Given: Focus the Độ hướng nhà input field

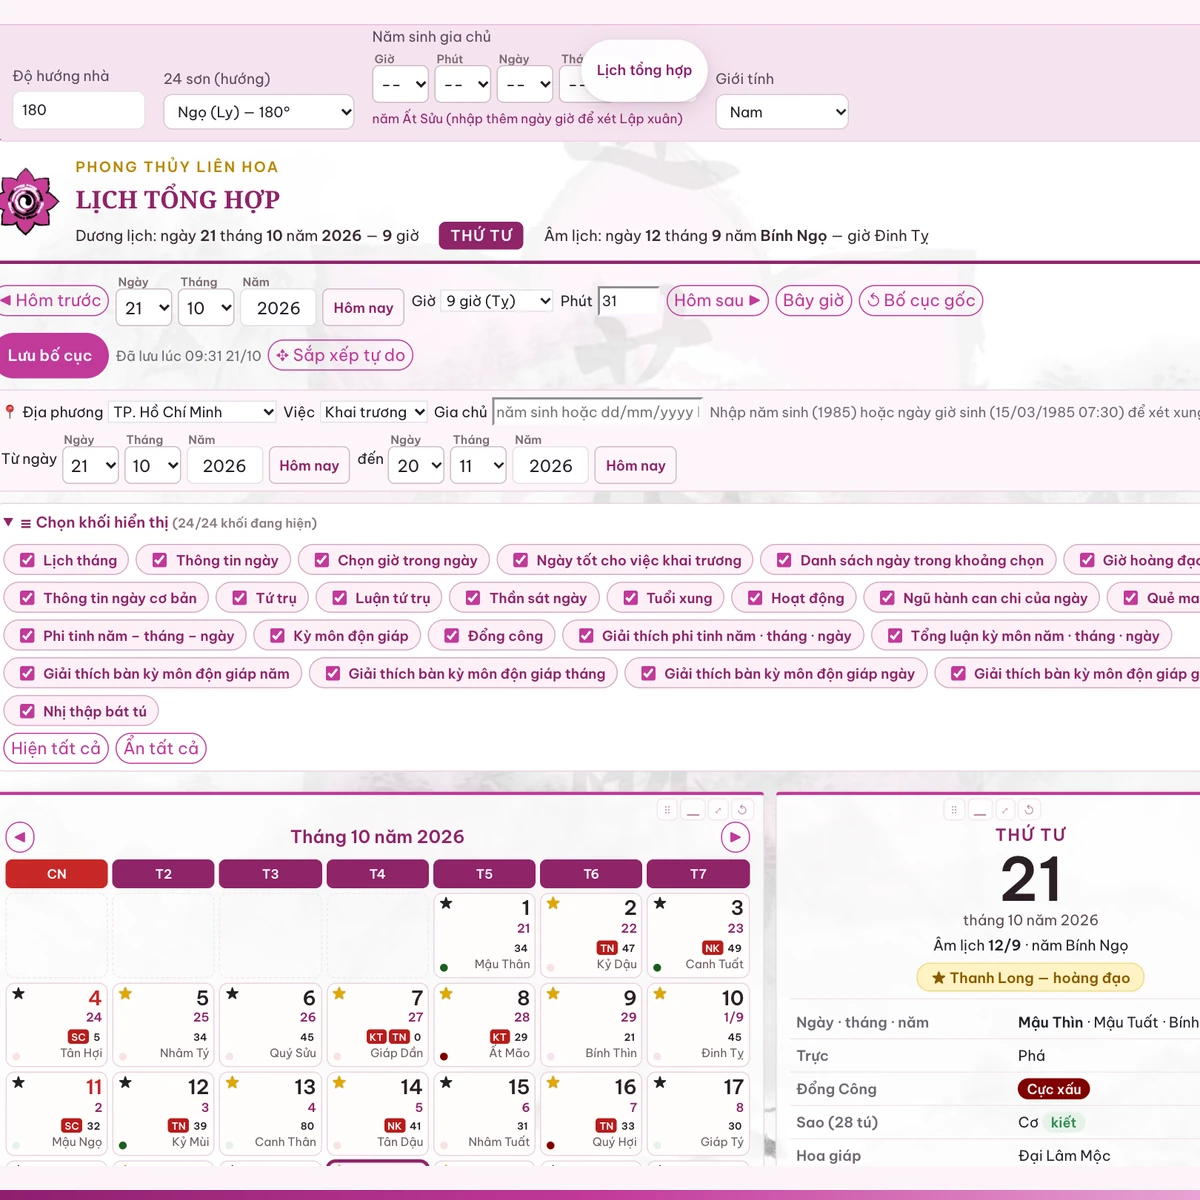Looking at the screenshot, I should [78, 110].
